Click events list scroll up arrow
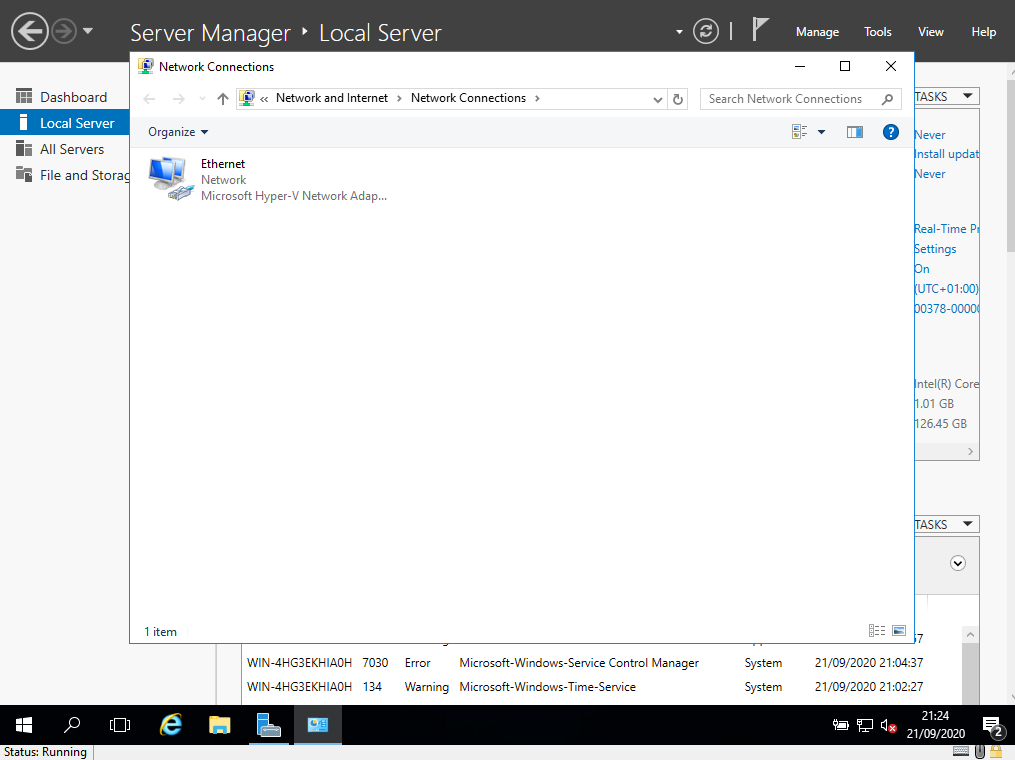This screenshot has width=1015, height=760. tap(970, 634)
